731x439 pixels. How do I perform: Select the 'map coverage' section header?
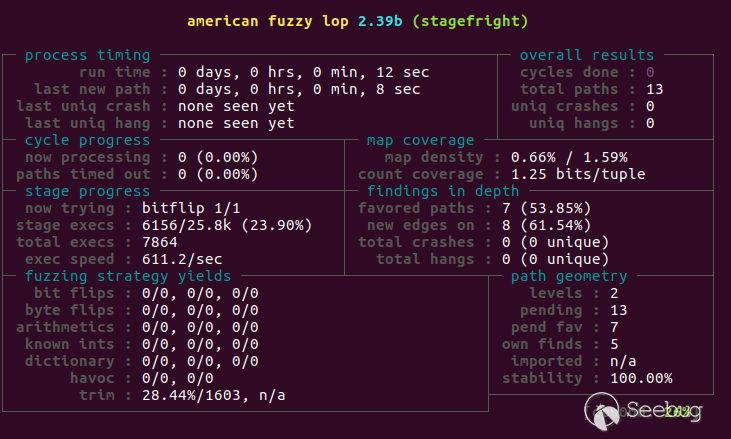point(421,140)
